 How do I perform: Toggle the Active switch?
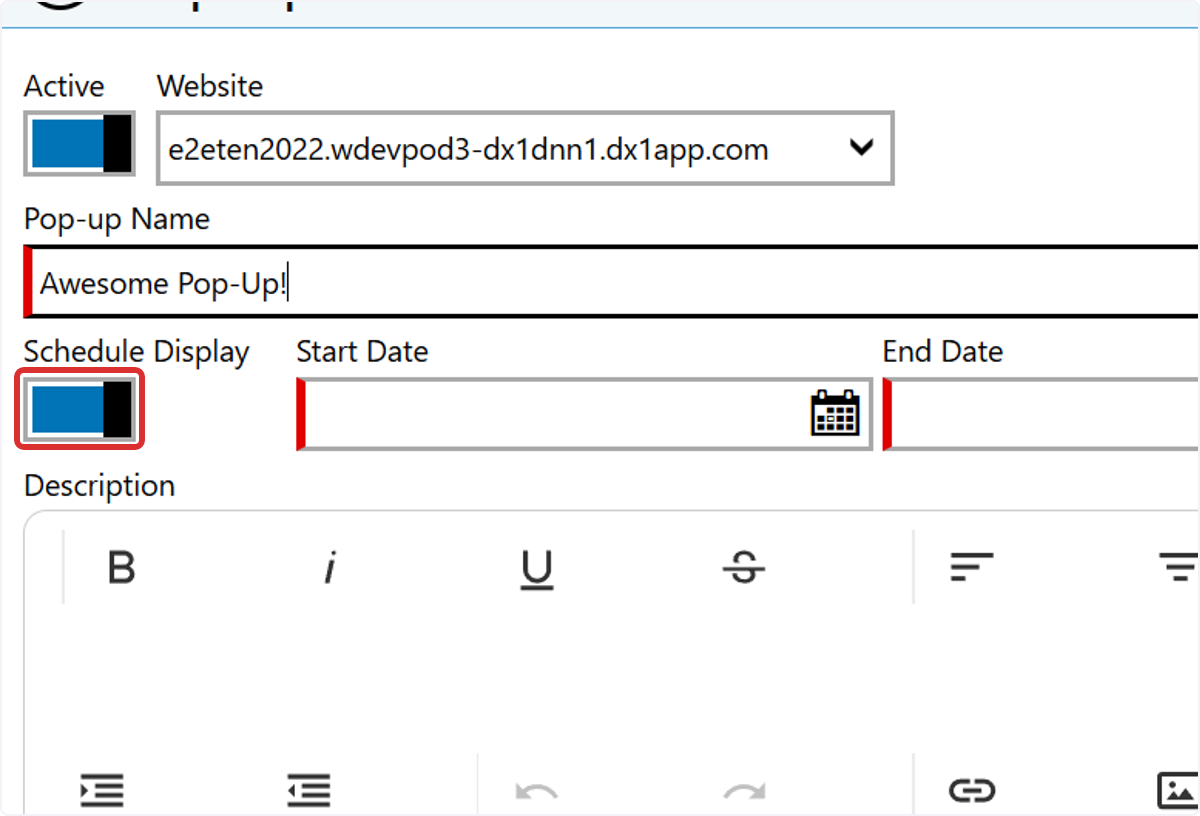79,146
